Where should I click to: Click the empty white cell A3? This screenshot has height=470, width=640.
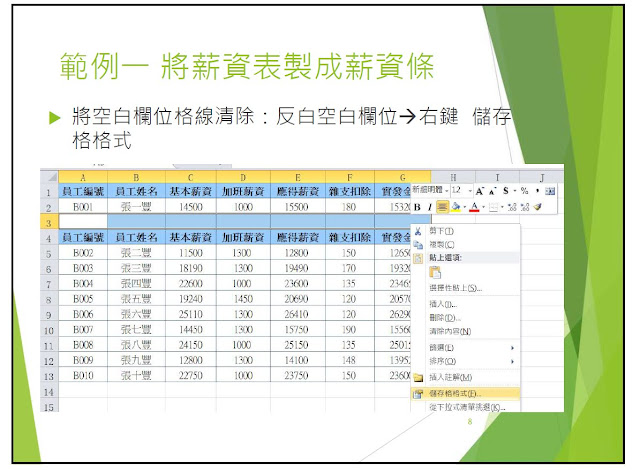83,222
